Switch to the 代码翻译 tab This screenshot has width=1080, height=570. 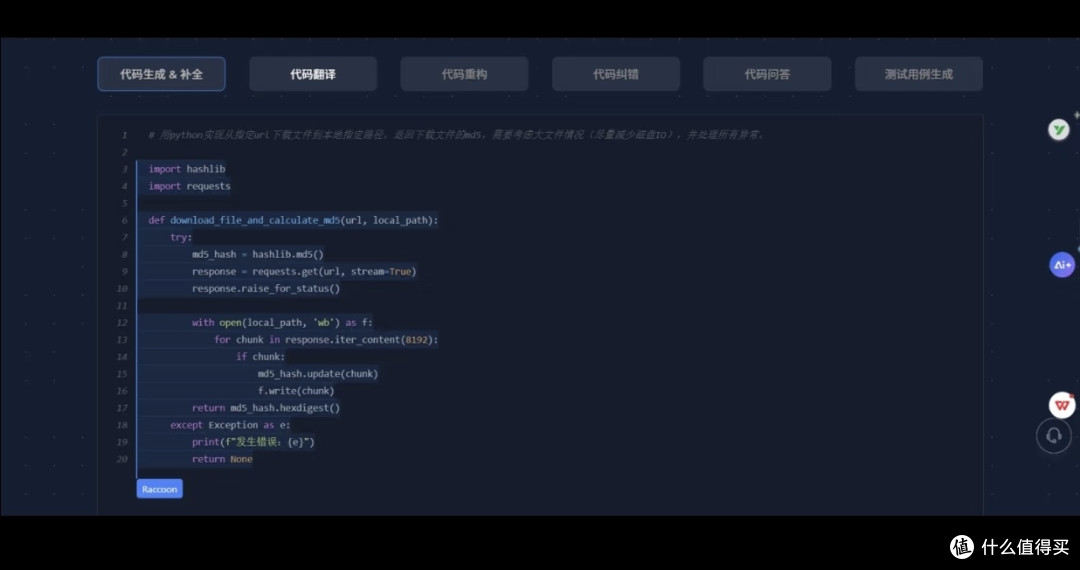(313, 74)
